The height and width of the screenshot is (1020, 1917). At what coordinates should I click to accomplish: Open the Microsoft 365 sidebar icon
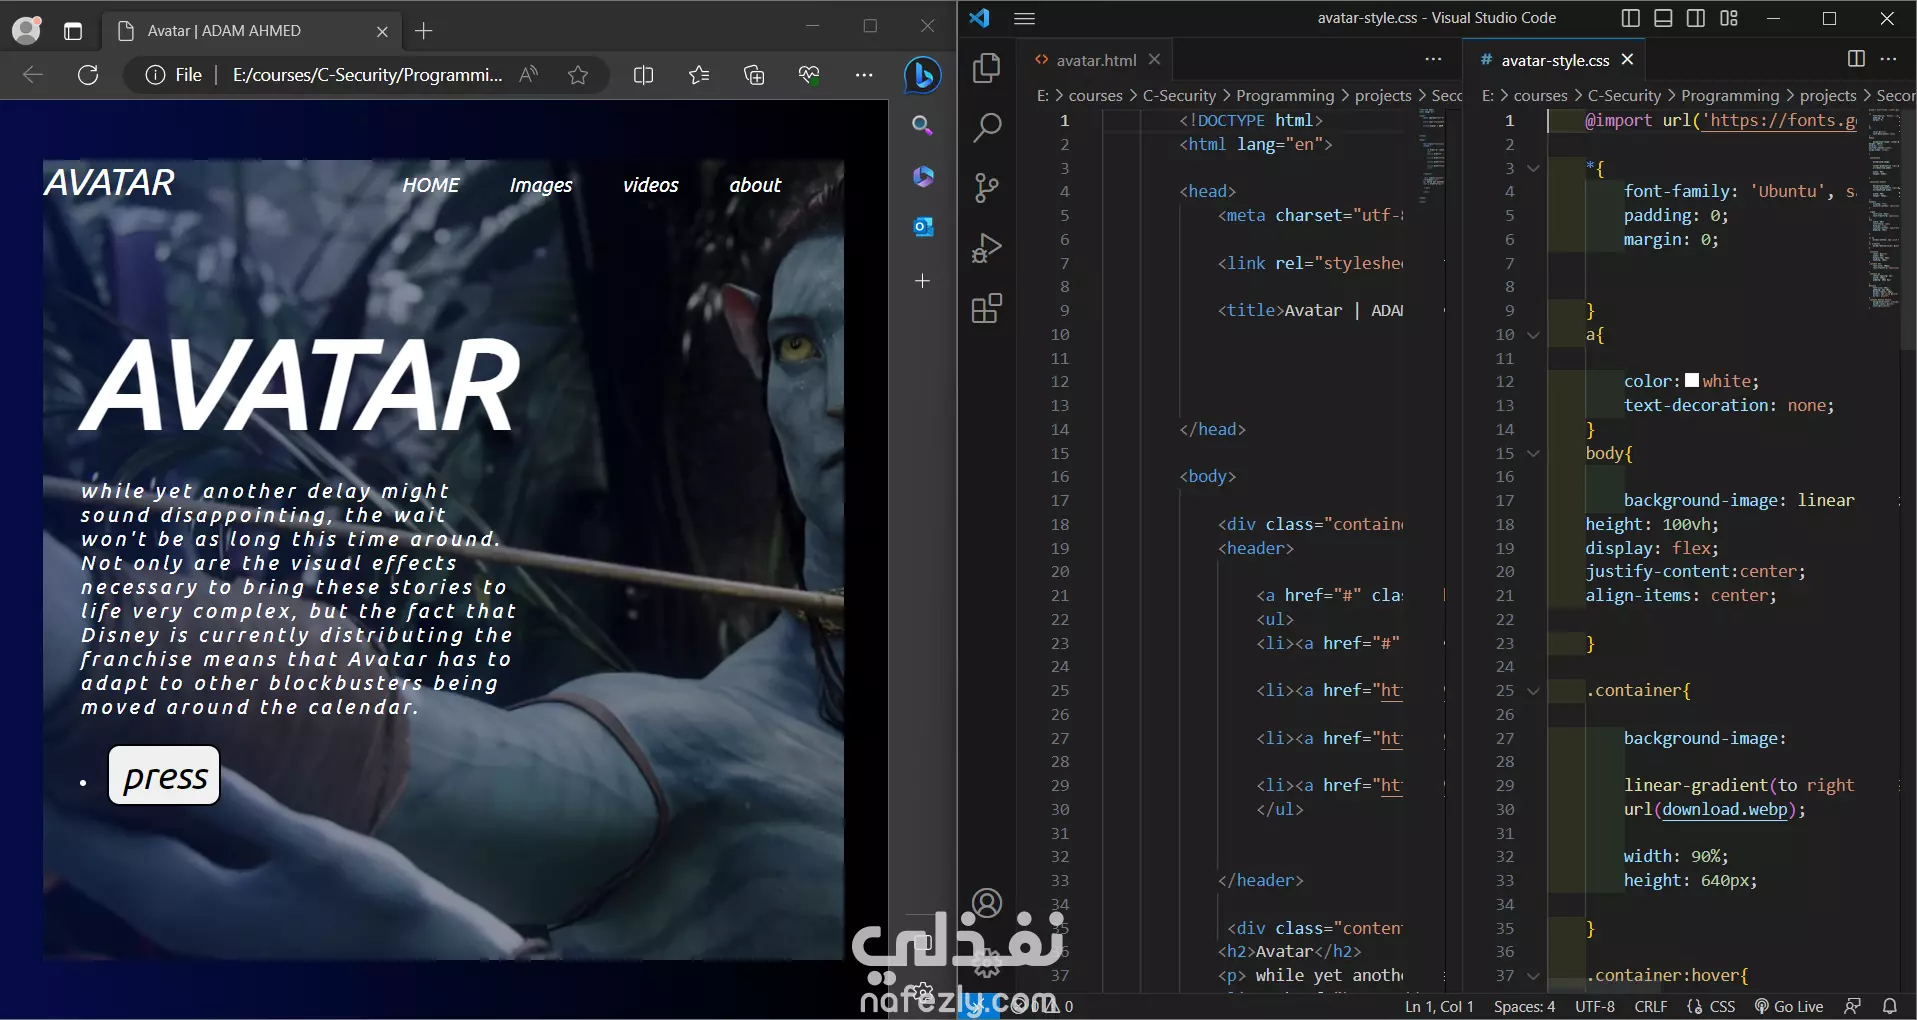[922, 177]
